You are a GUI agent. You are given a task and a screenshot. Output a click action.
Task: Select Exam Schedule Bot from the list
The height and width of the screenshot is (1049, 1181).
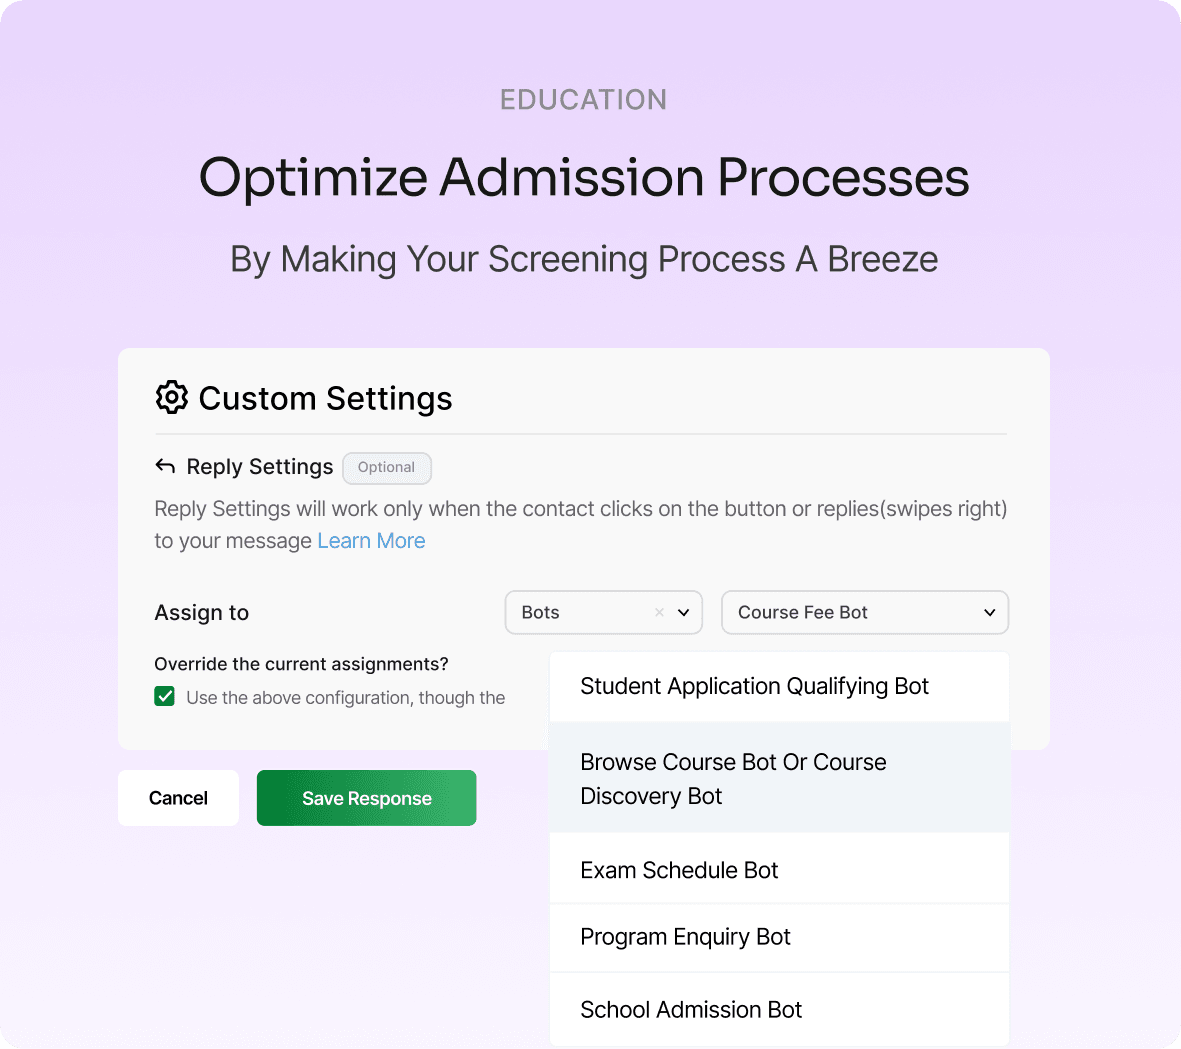click(679, 869)
